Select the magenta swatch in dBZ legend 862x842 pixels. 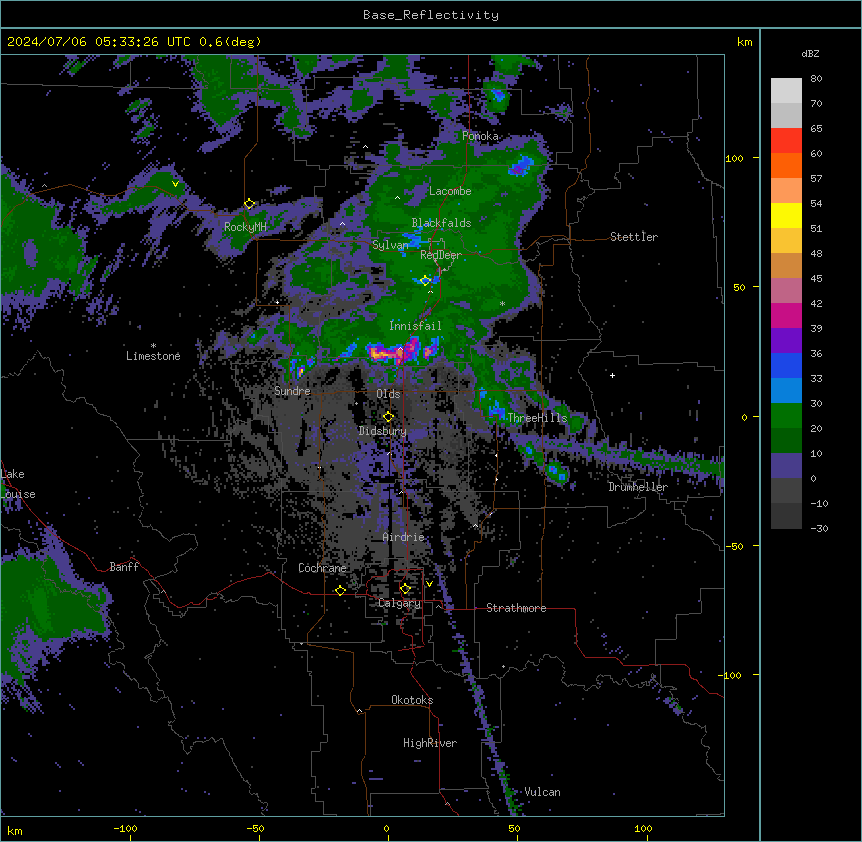[786, 315]
